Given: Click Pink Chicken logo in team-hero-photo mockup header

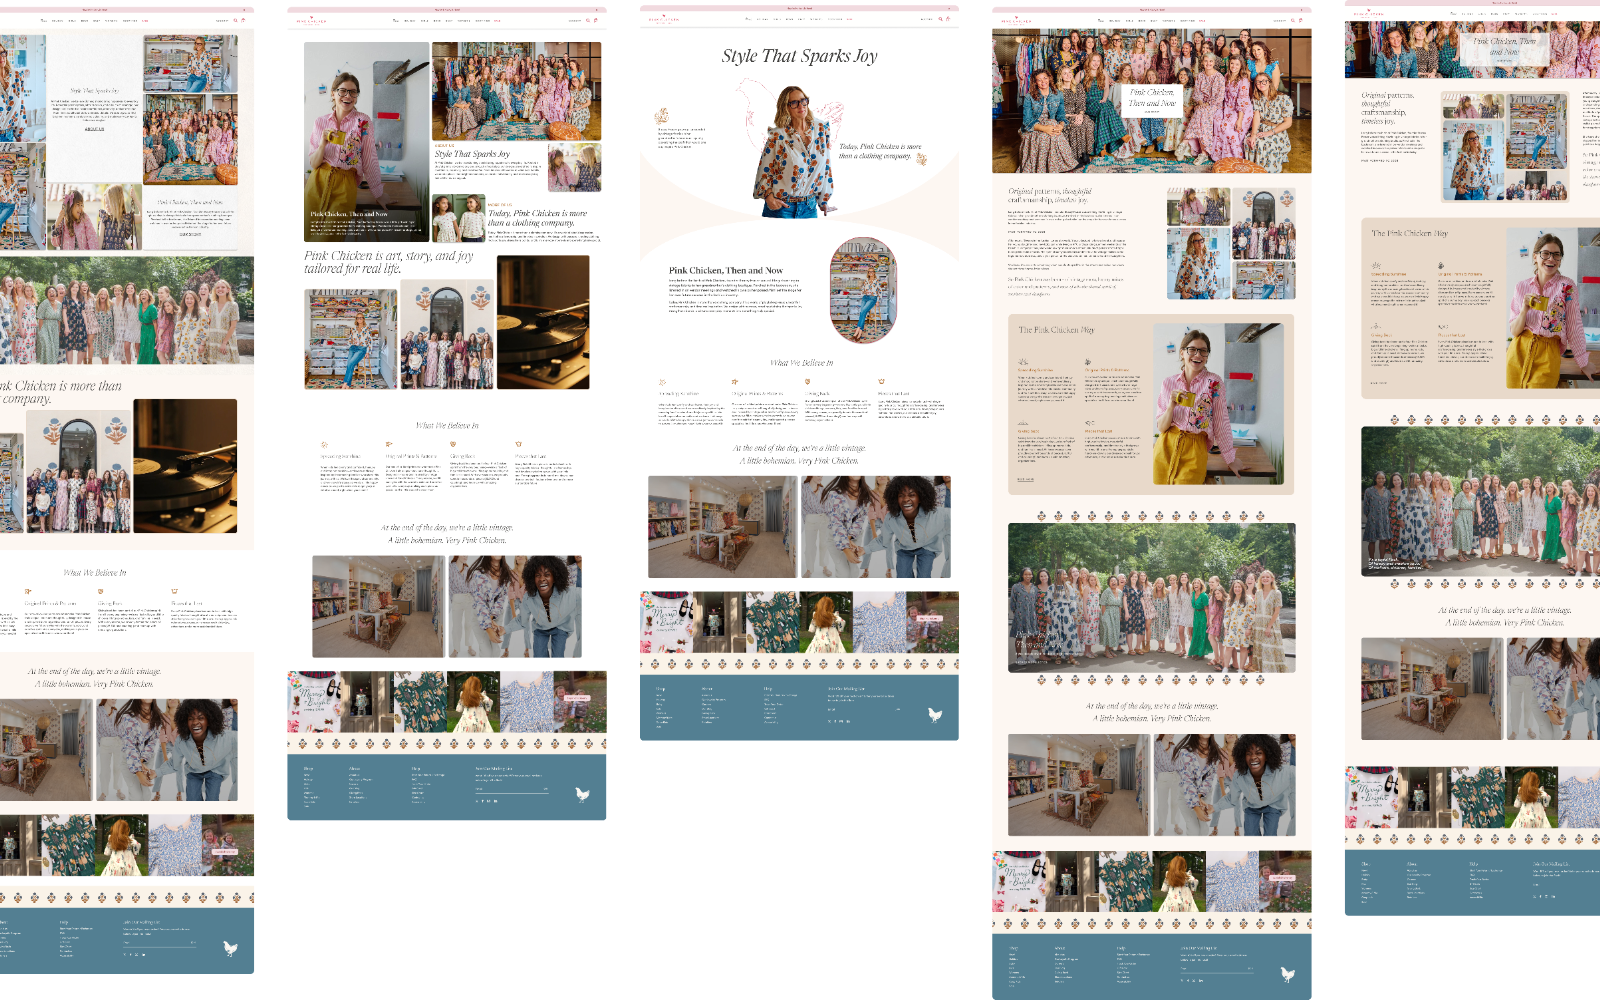Looking at the screenshot, I should 1015,20.
